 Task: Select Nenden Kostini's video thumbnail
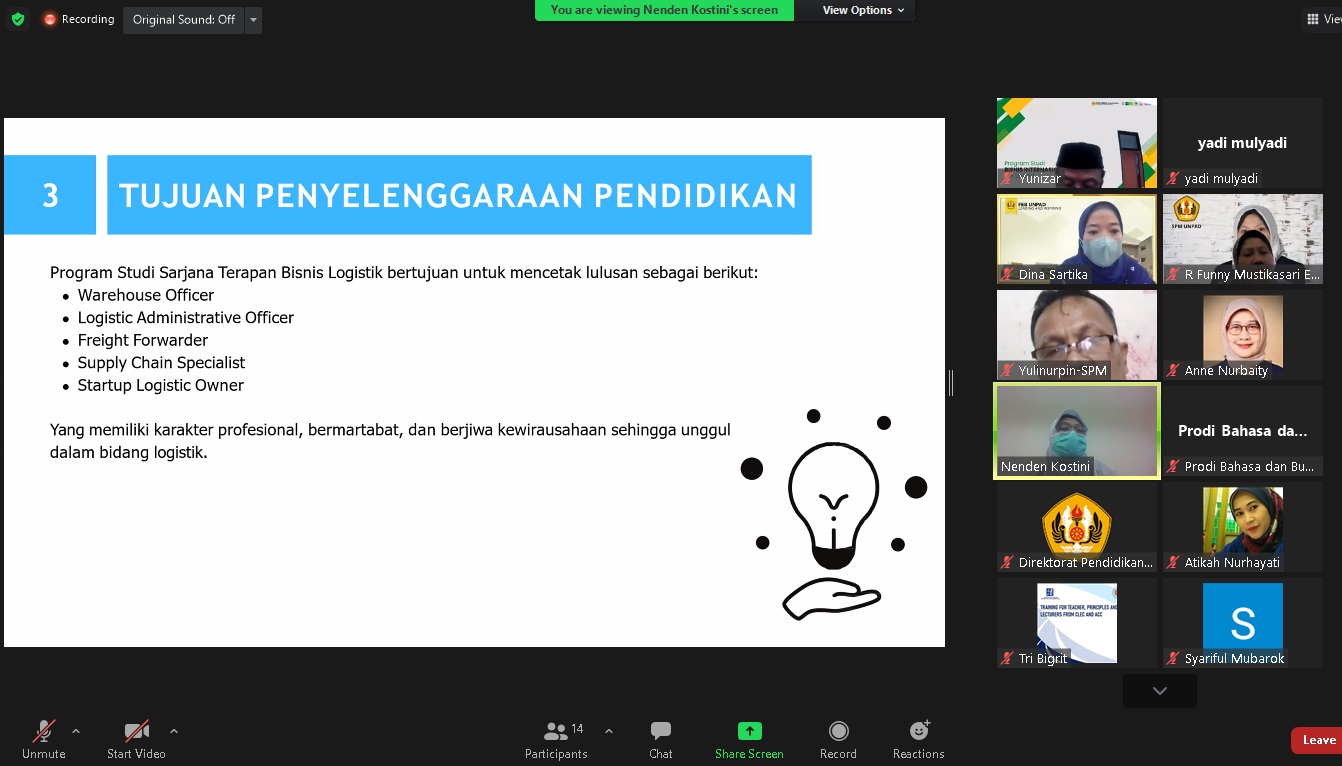(x=1076, y=430)
